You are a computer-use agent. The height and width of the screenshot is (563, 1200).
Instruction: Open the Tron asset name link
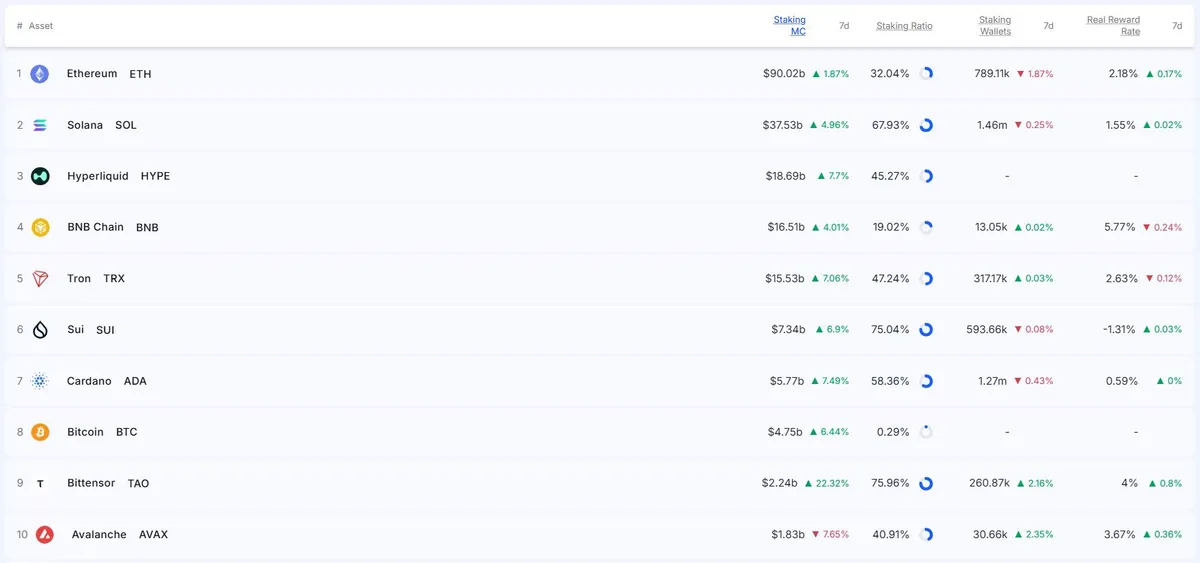pos(79,279)
